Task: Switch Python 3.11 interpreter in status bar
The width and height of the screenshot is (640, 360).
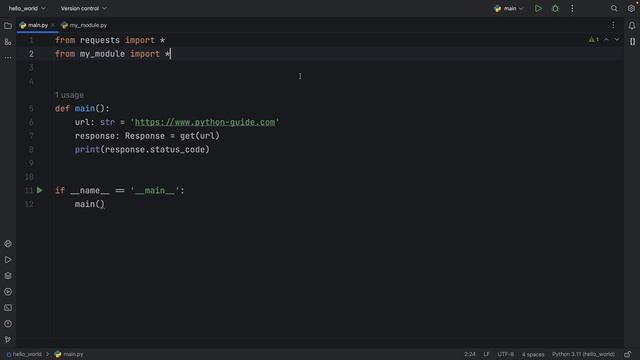Action: [583, 354]
